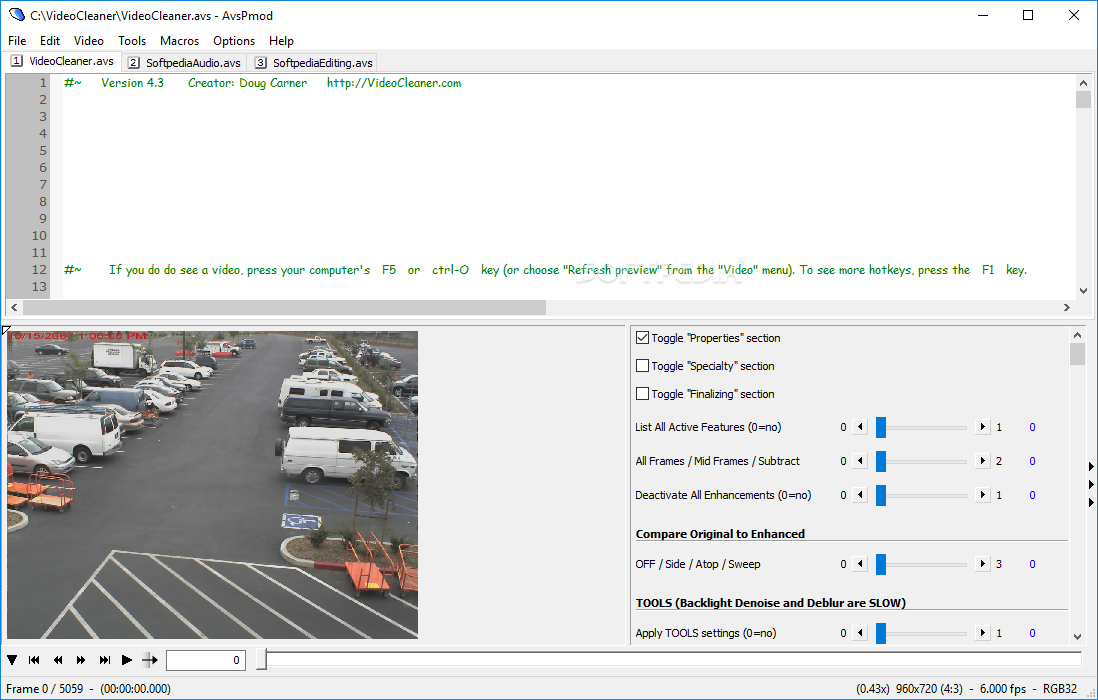
Task: Step forward one frame button
Action: [x=81, y=659]
